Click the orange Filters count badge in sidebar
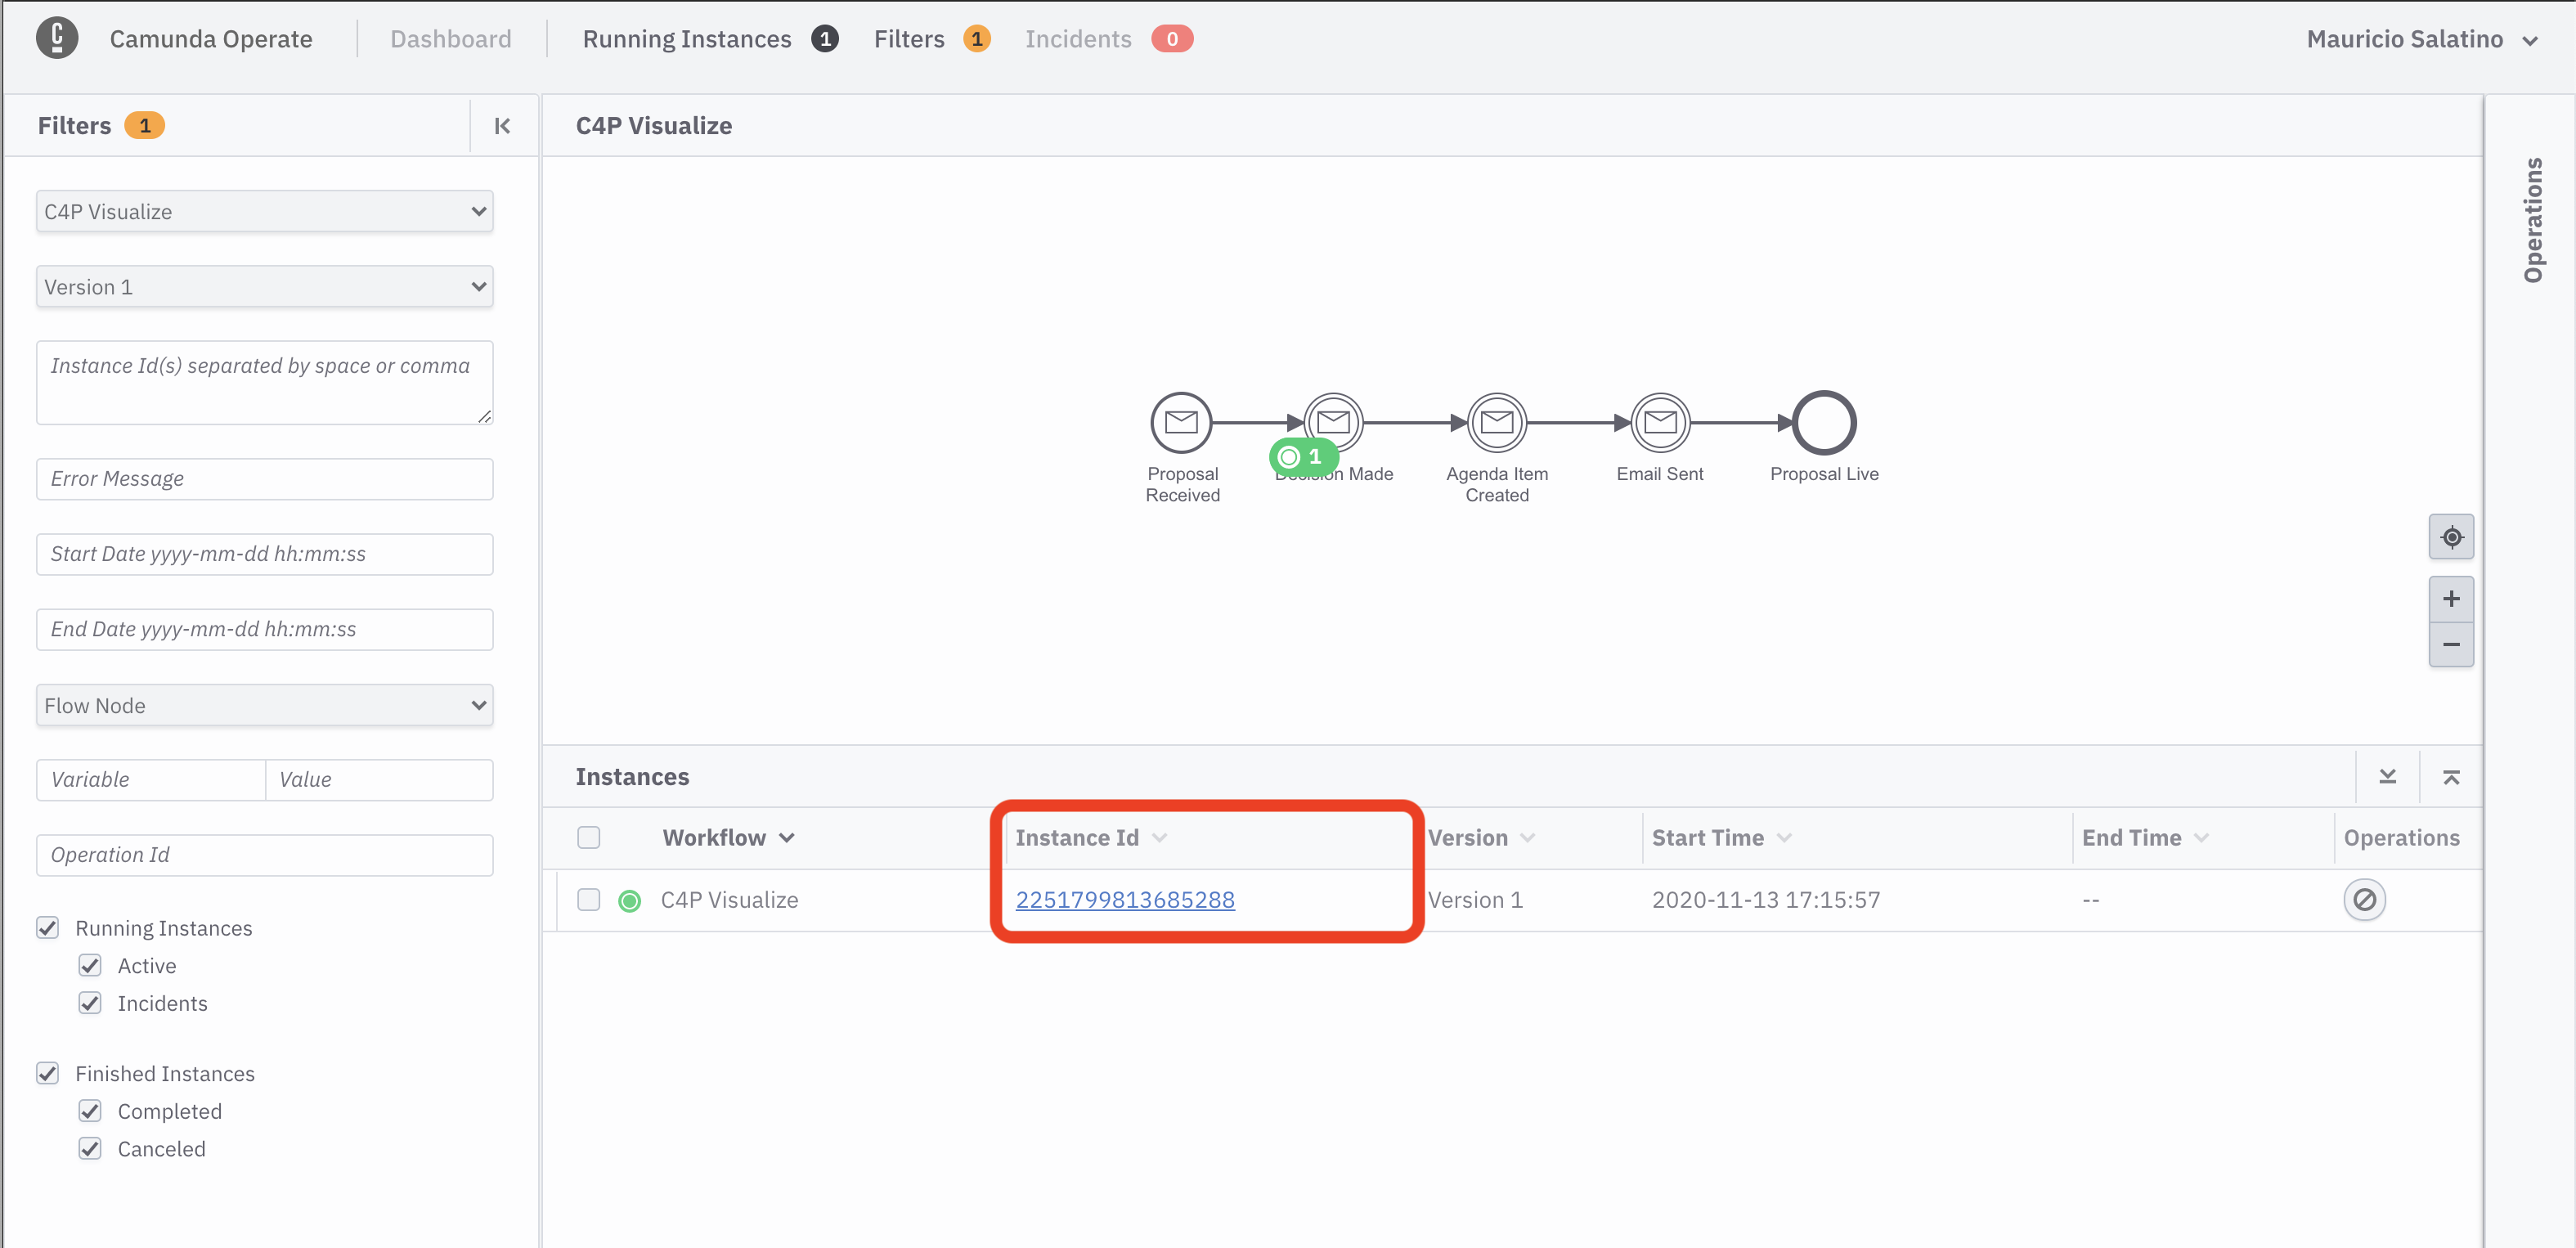 click(x=144, y=126)
